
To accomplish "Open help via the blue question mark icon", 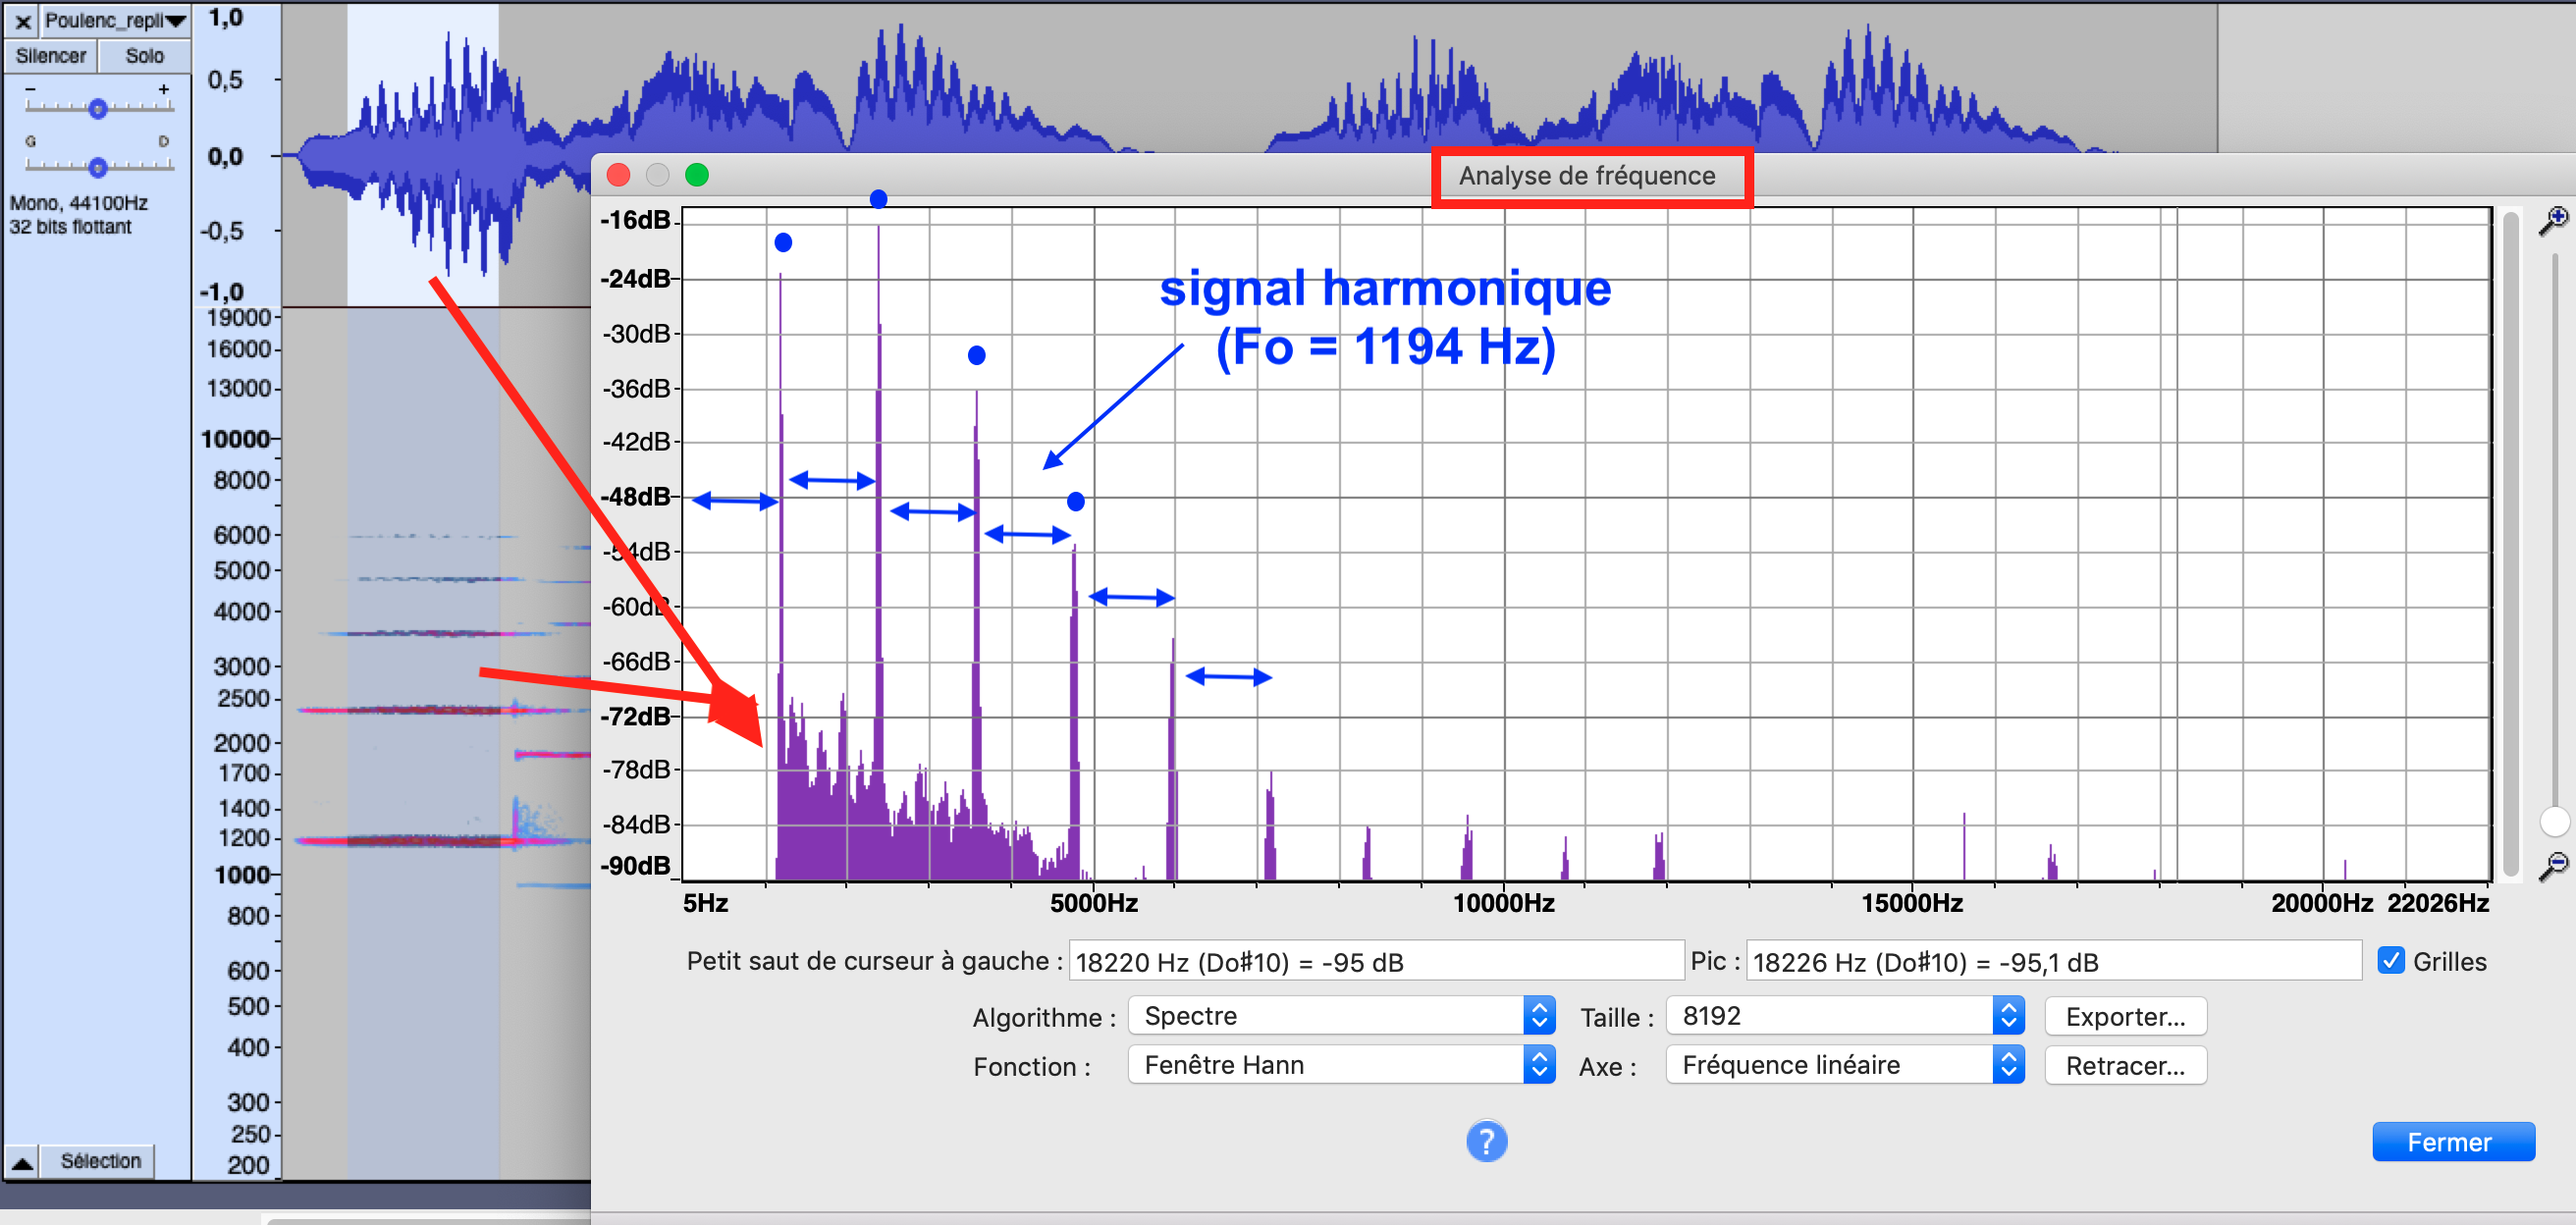I will [x=1486, y=1140].
